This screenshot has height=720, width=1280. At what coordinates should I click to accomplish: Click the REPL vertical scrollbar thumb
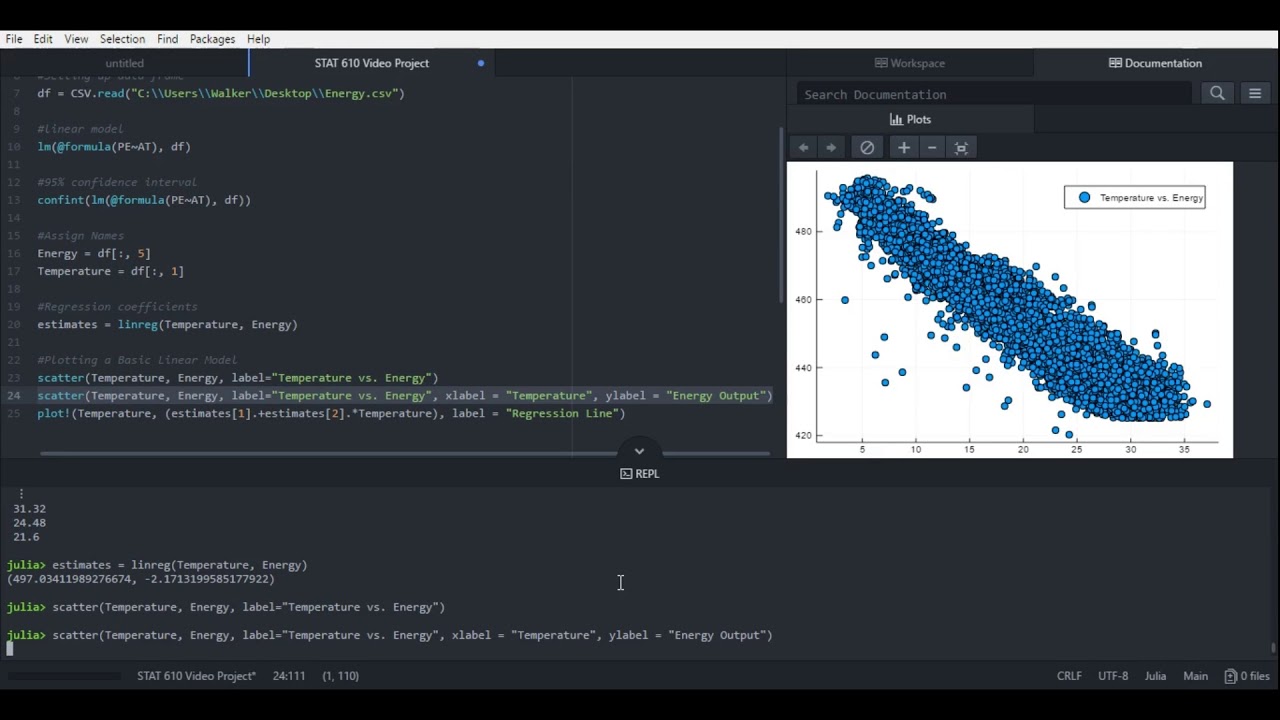point(1273,648)
